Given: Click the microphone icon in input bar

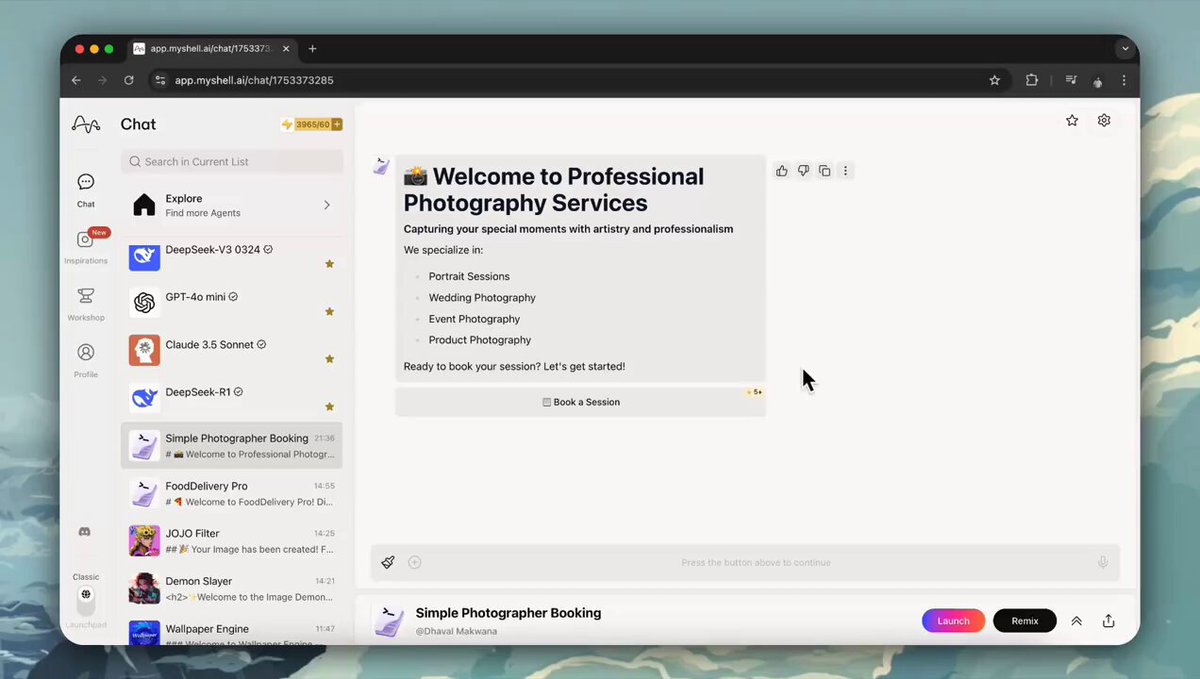Looking at the screenshot, I should [1103, 562].
